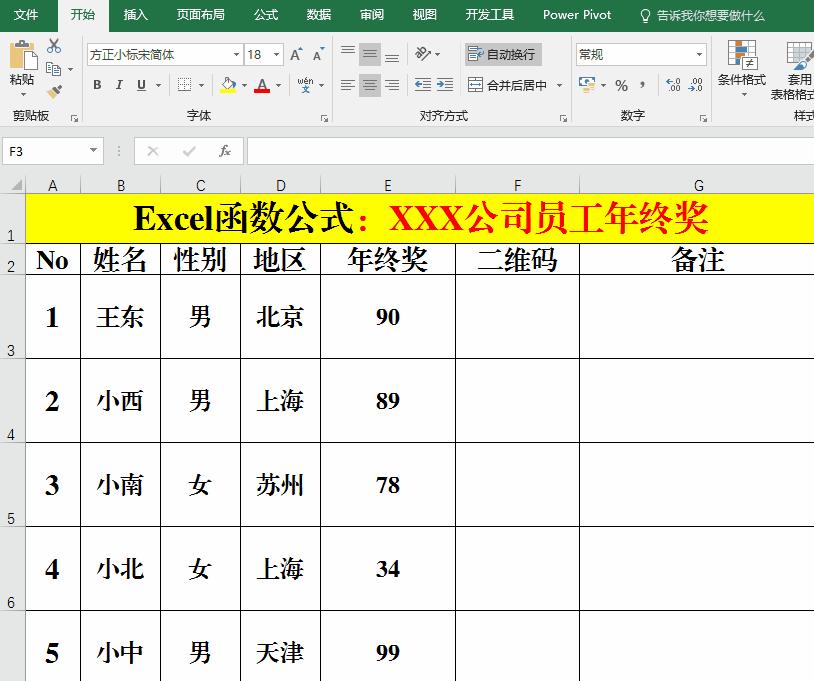
Task: Switch to 数据 Data tab
Action: coord(319,15)
